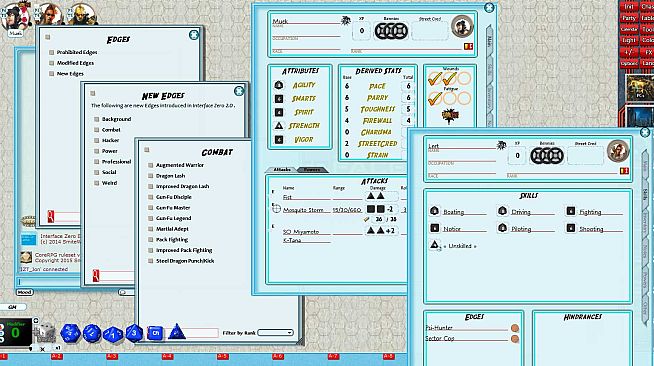654x366 pixels.
Task: Open the PCs library thumbnail
Action: (640, 88)
